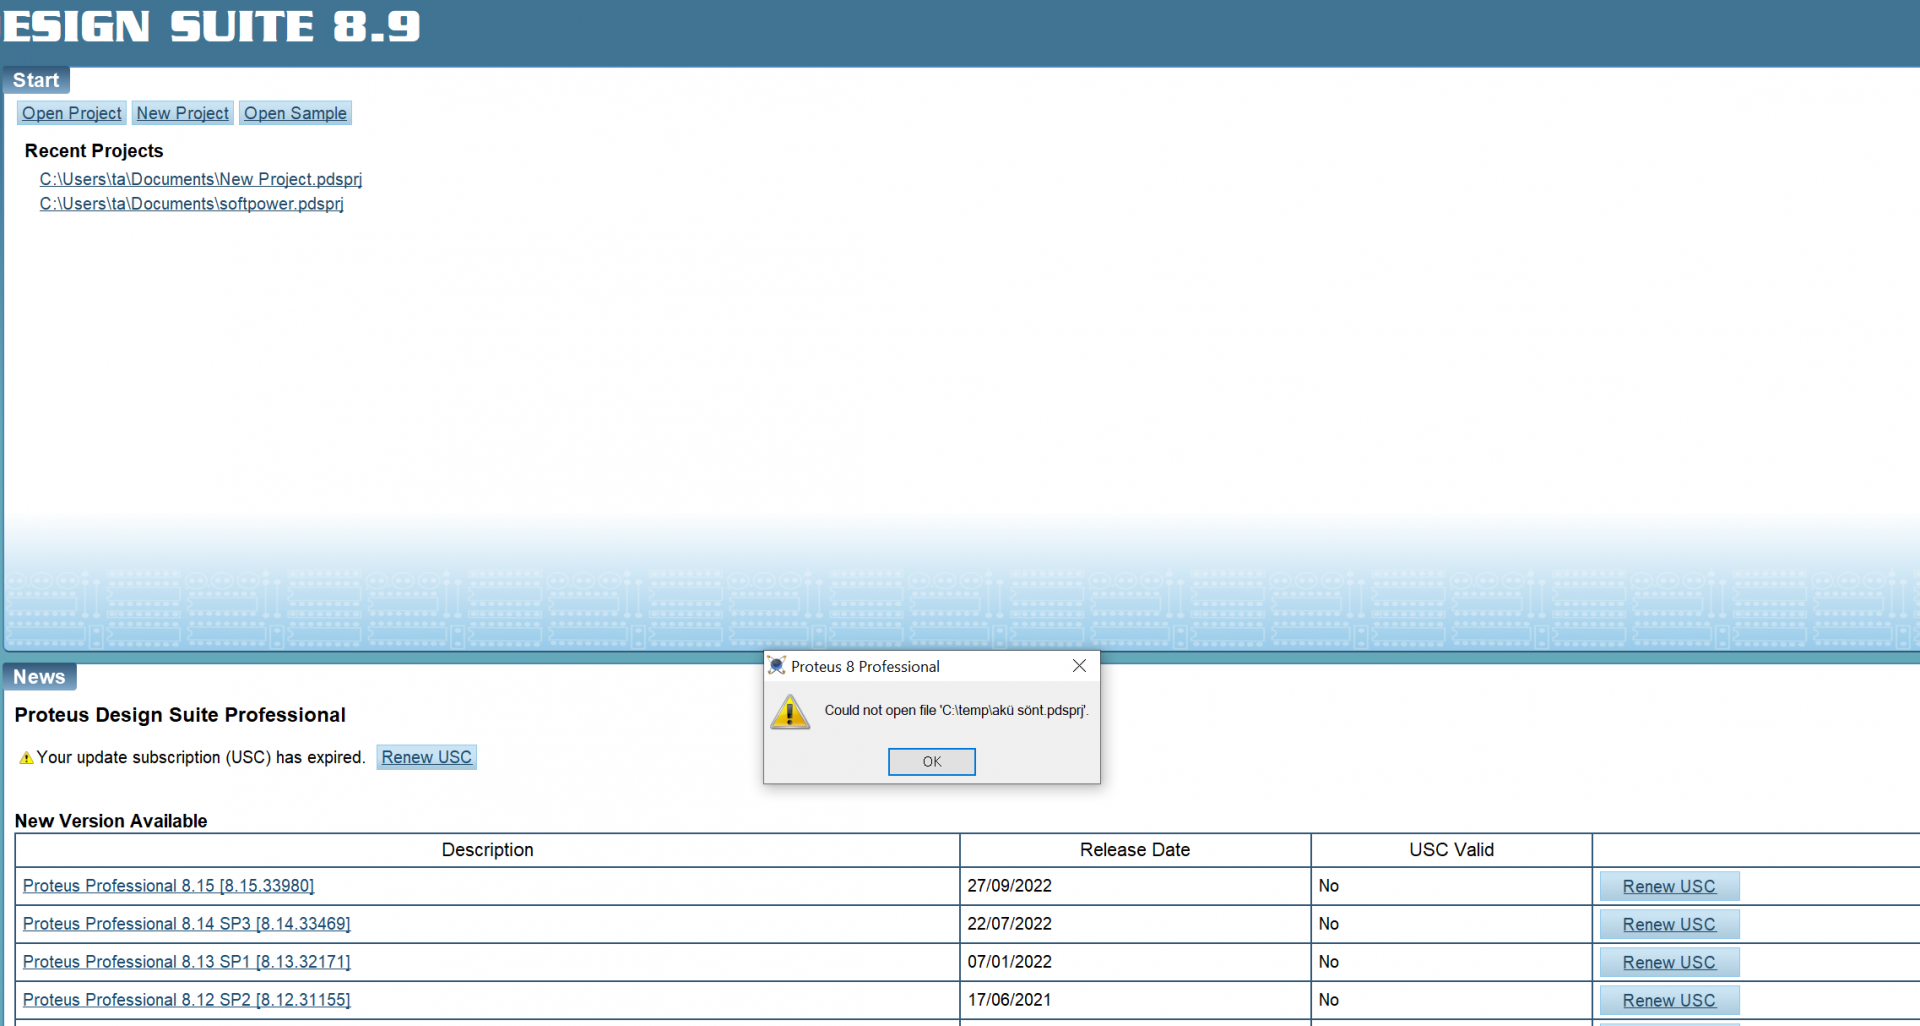This screenshot has height=1026, width=1920.
Task: Click the Recent Projects heading
Action: [x=94, y=151]
